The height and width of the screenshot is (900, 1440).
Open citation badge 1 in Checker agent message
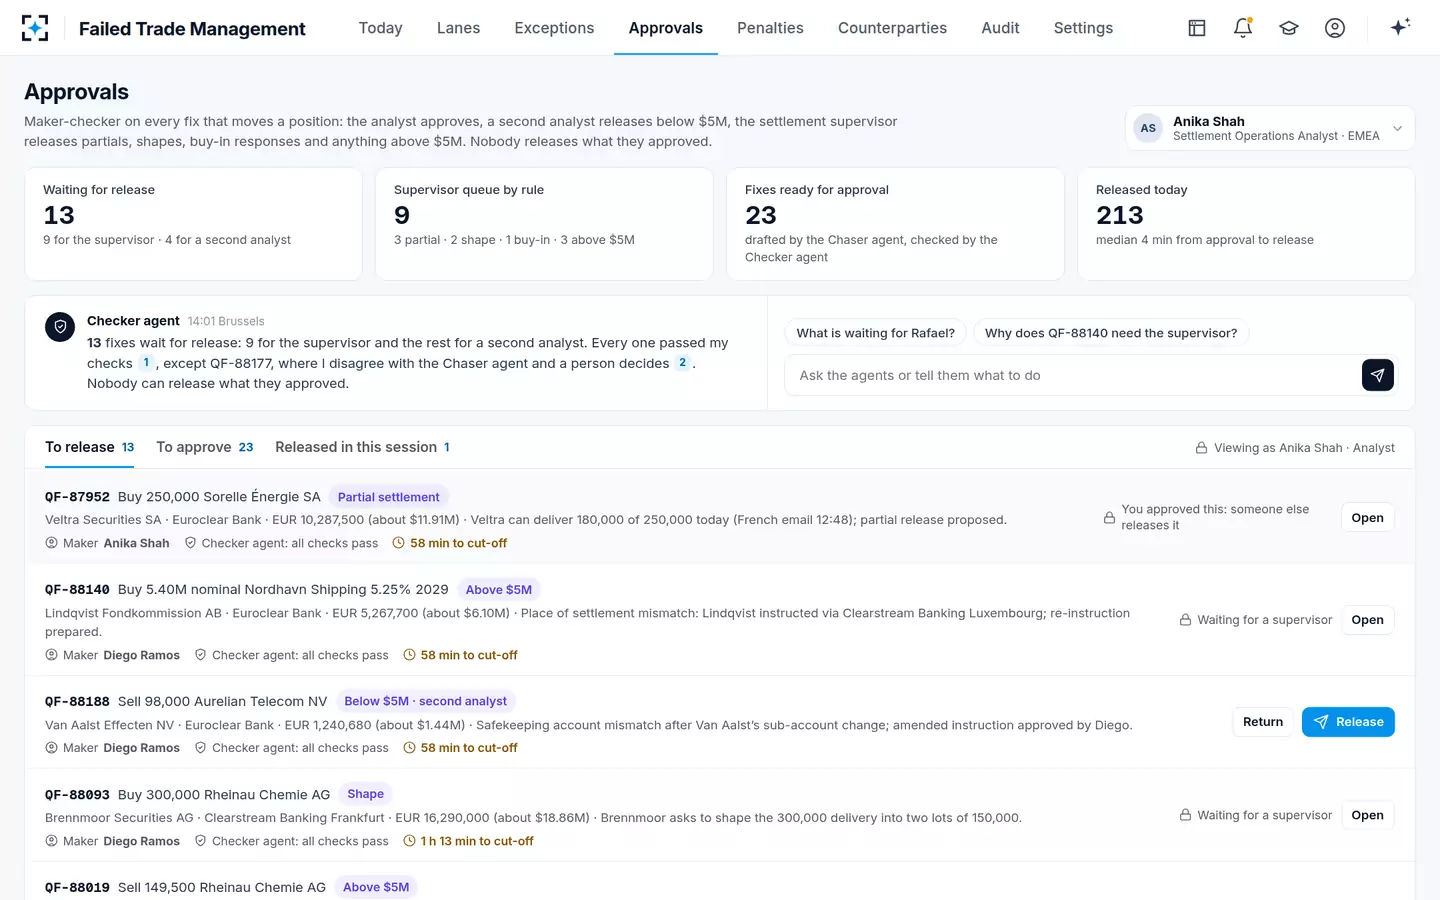tap(146, 363)
